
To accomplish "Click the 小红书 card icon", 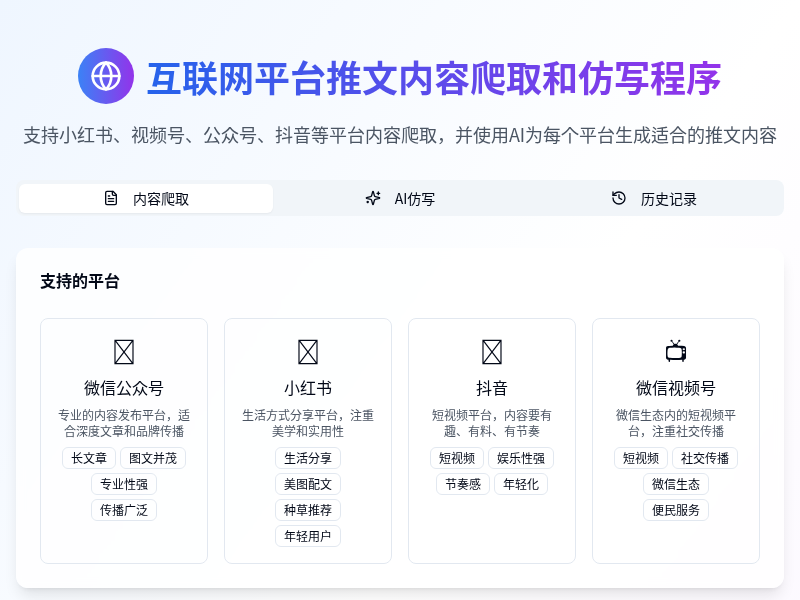I will coord(308,352).
